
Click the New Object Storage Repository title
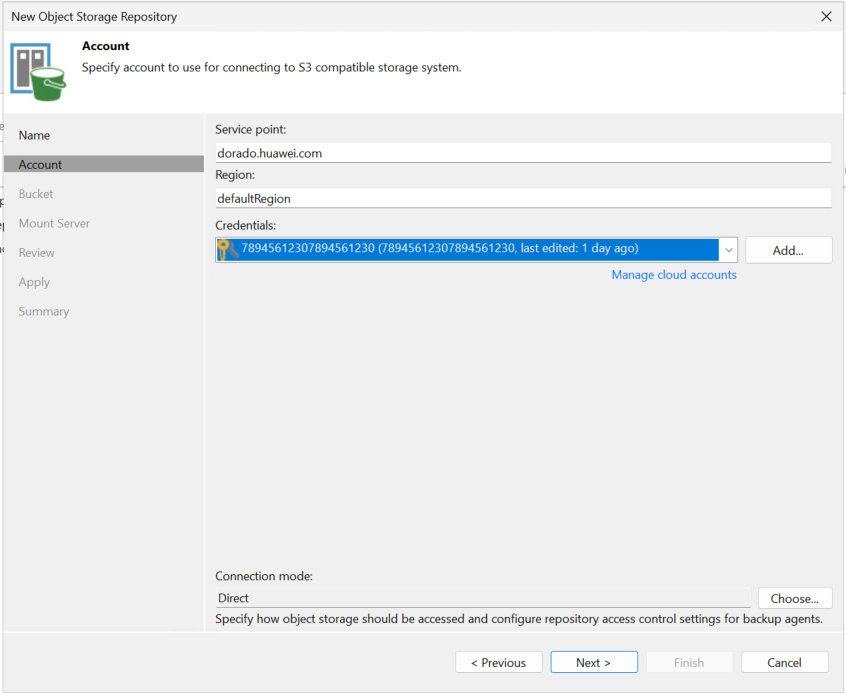(94, 17)
